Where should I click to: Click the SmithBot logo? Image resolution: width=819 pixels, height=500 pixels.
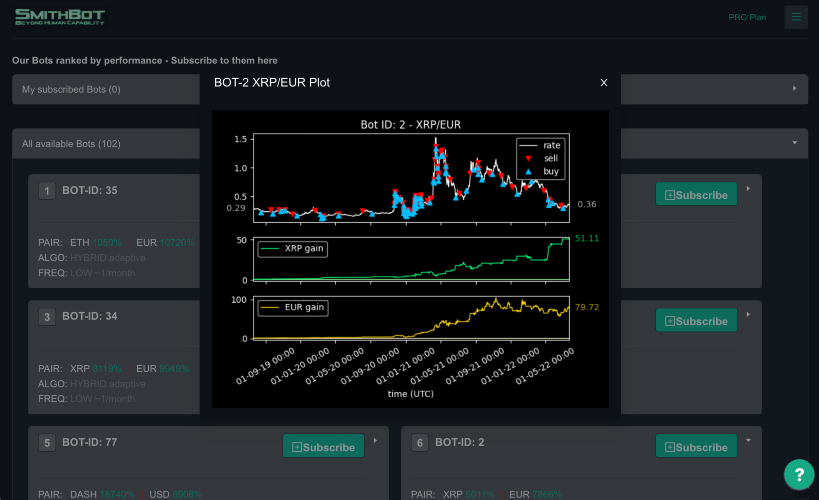60,17
